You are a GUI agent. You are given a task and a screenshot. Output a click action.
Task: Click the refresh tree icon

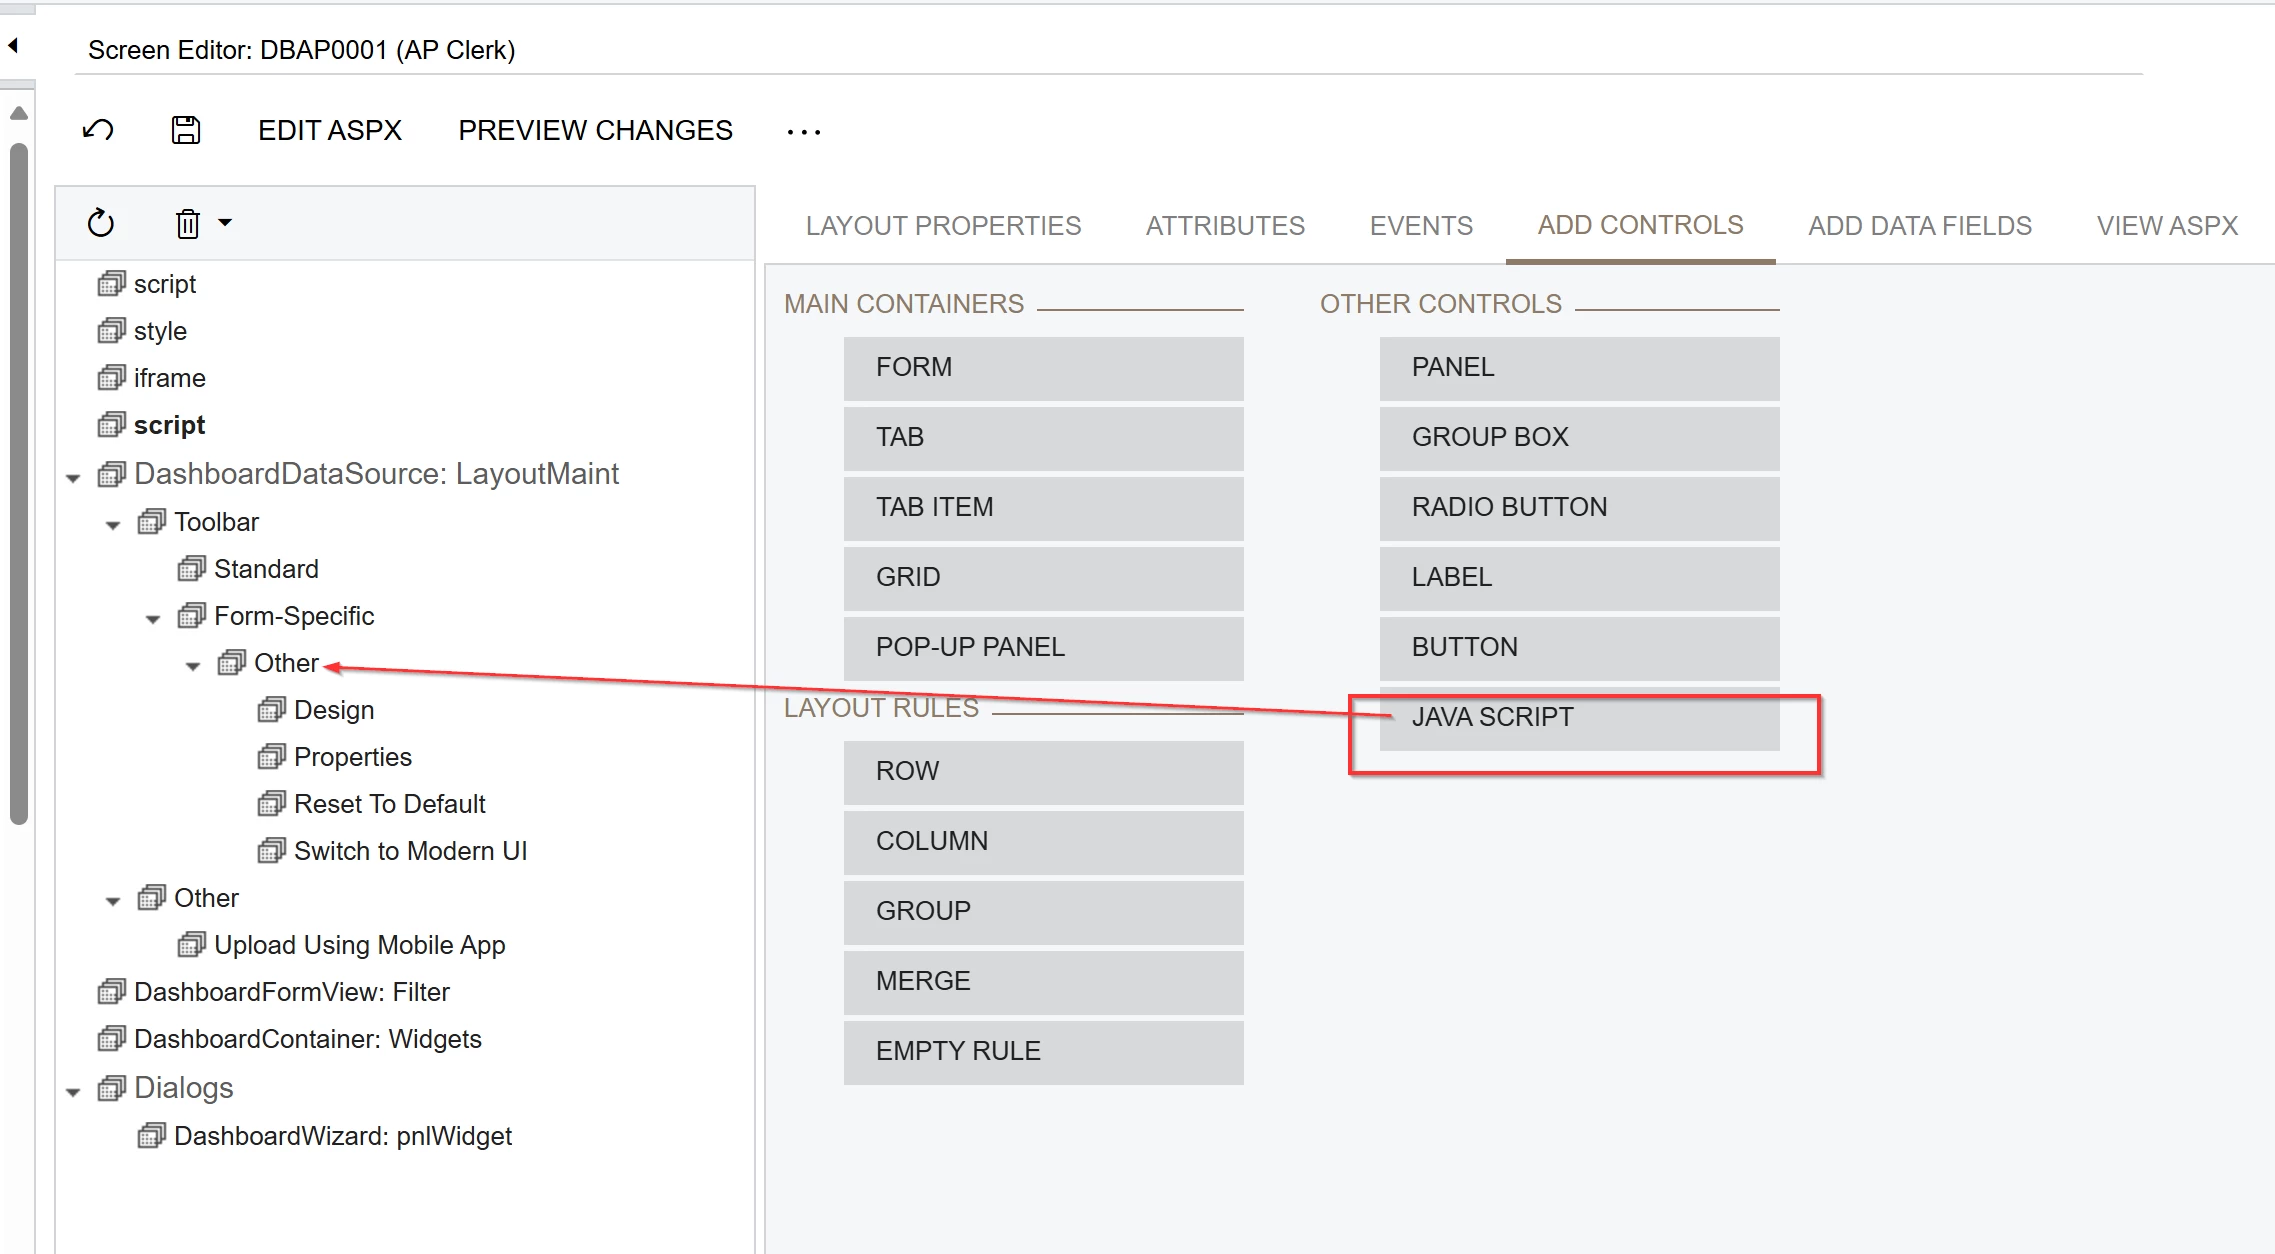[101, 223]
